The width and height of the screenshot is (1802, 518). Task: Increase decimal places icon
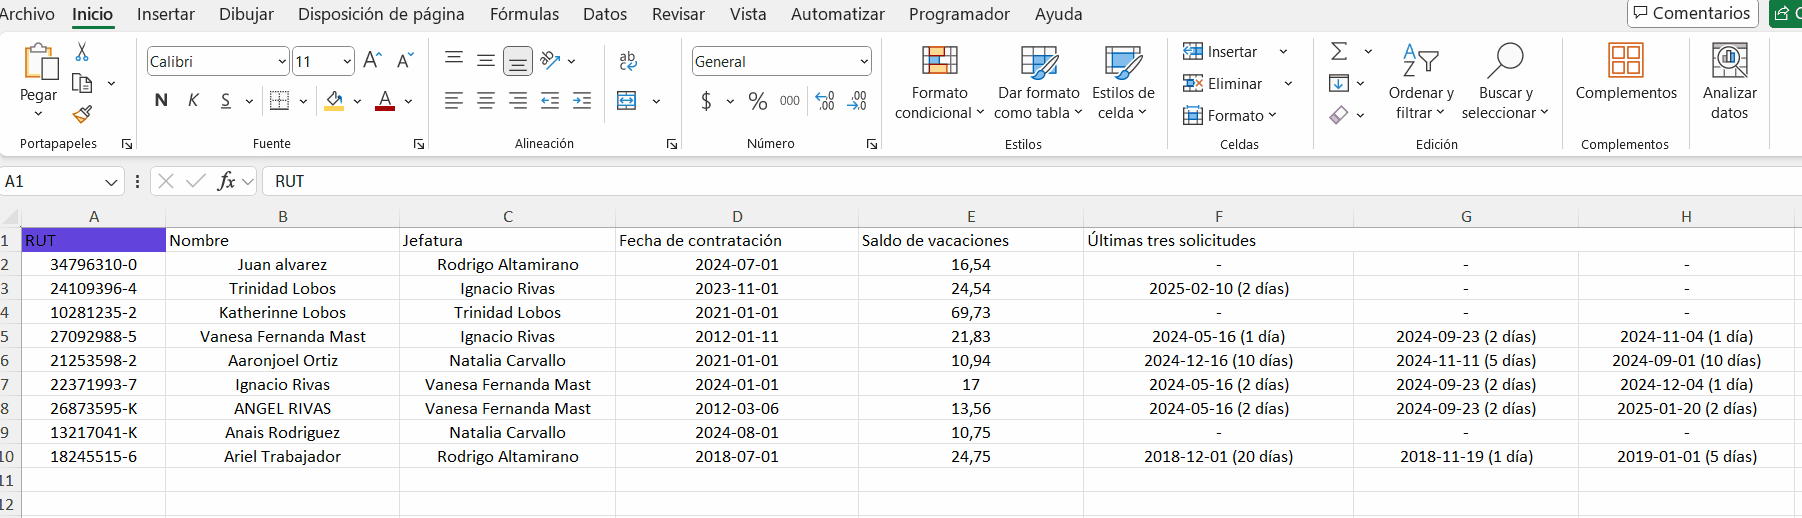(825, 101)
